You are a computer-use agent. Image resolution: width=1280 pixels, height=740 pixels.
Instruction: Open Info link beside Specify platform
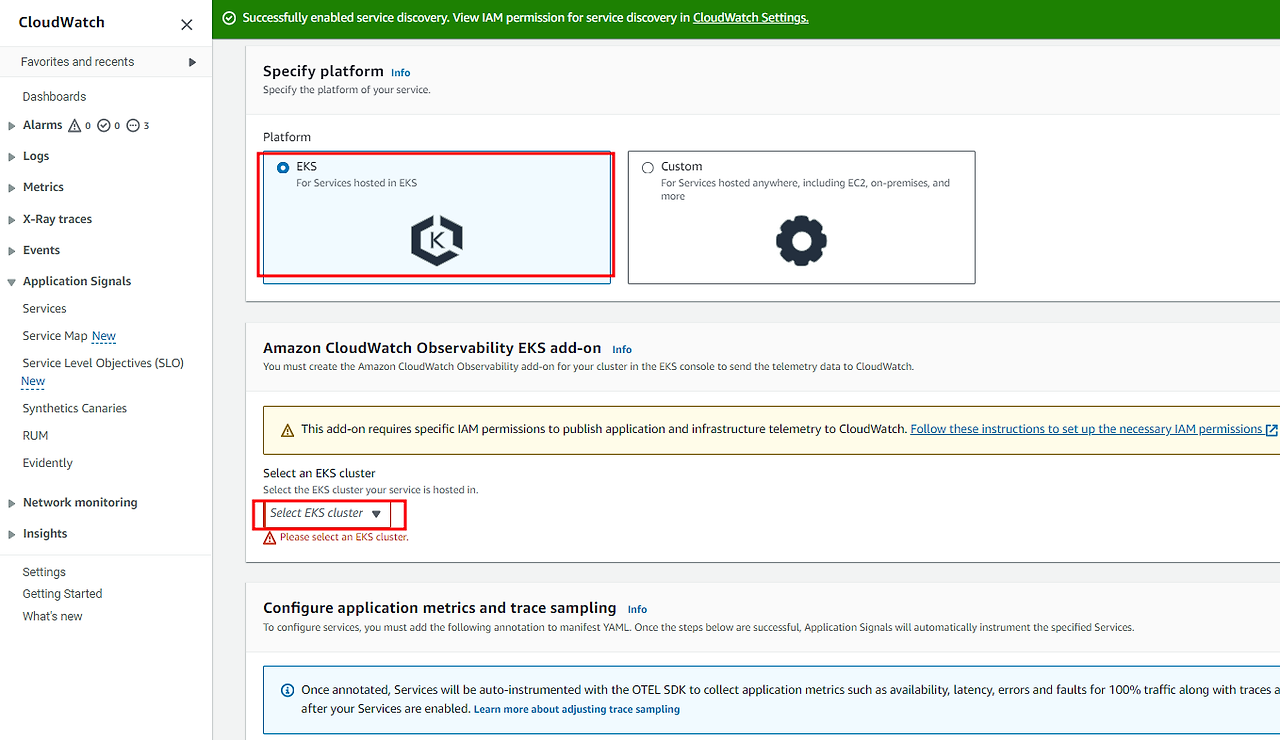[400, 73]
